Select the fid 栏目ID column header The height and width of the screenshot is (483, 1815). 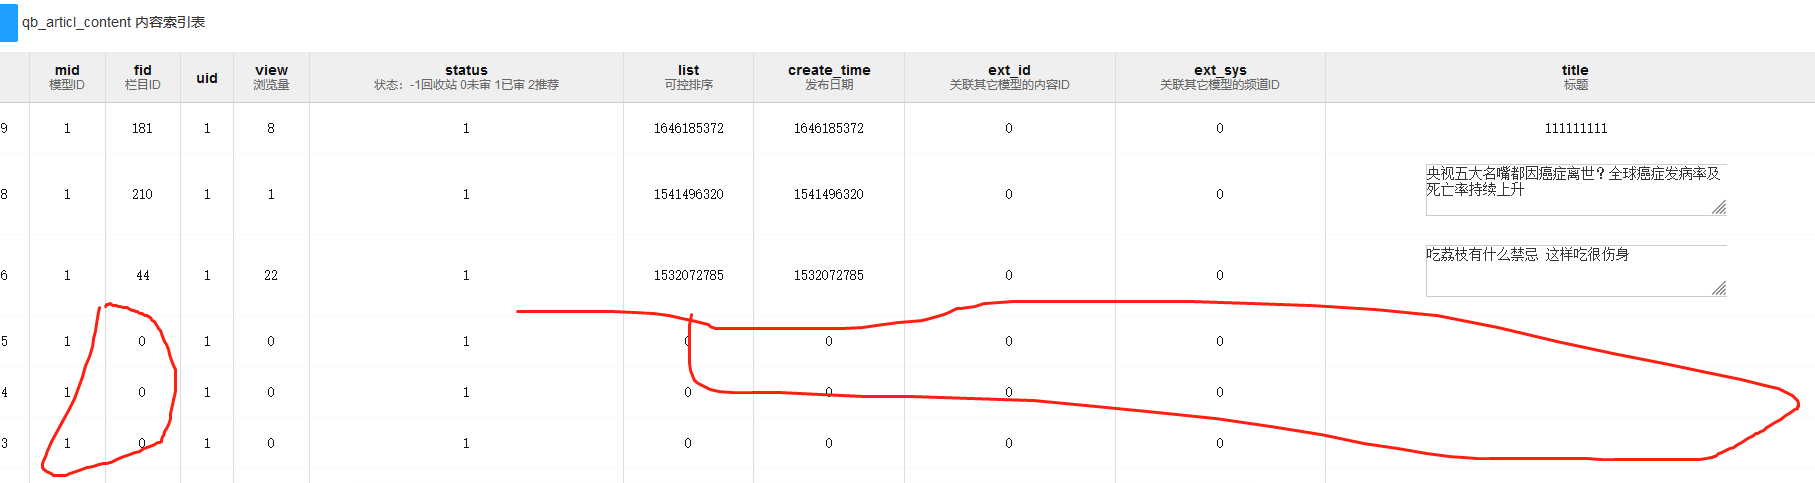(143, 77)
